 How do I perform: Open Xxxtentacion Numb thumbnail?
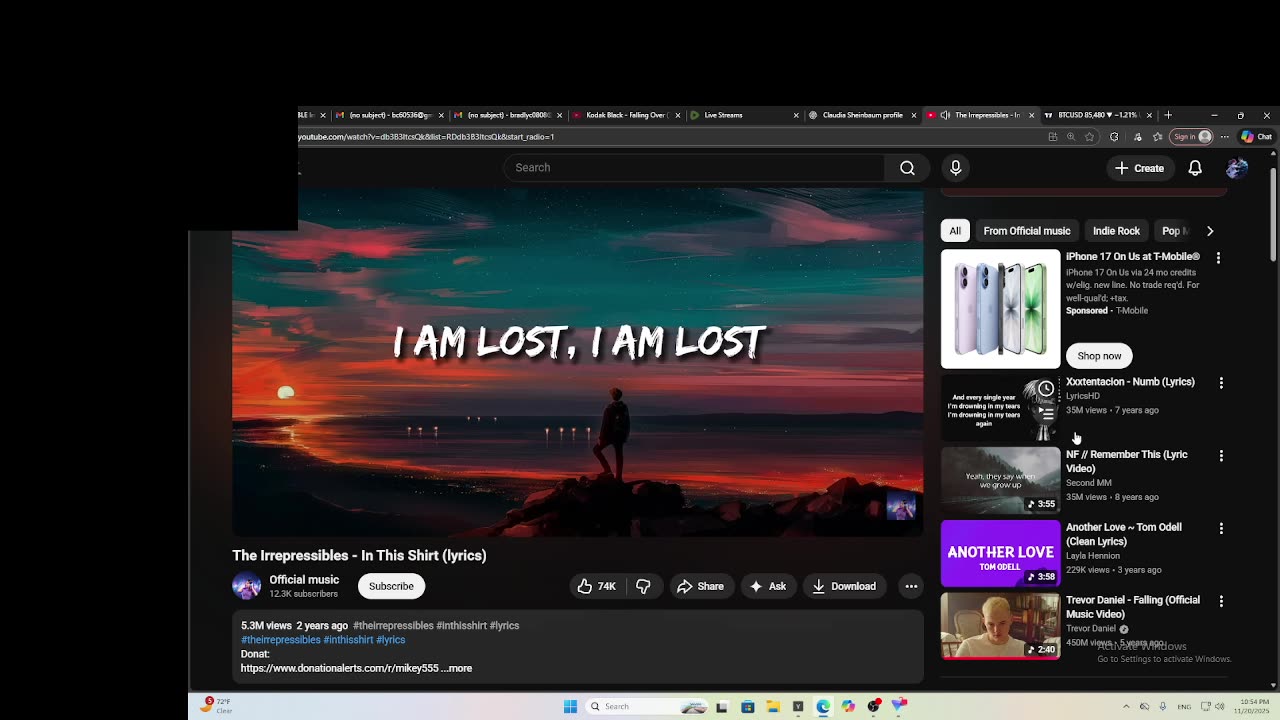[1000, 408]
